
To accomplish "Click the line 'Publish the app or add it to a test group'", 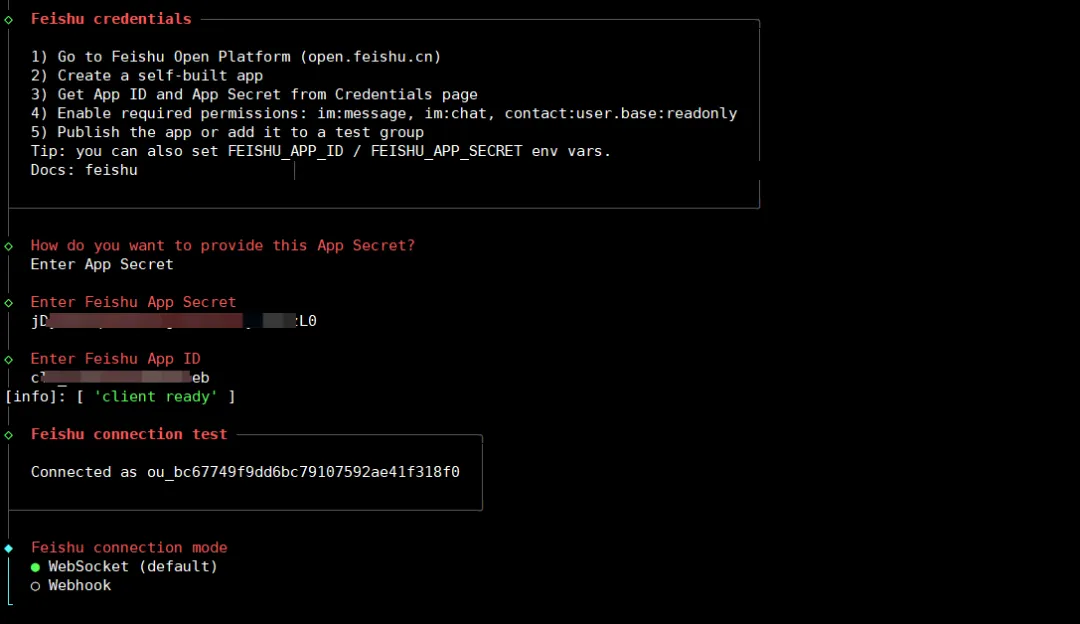I will (x=227, y=132).
